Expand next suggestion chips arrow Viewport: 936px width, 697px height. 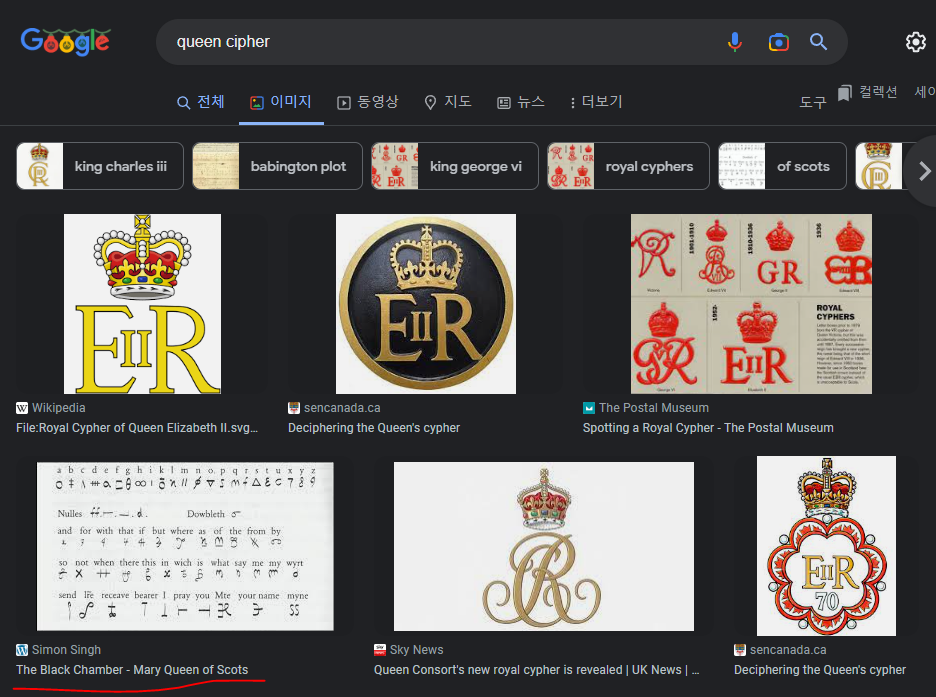924,171
